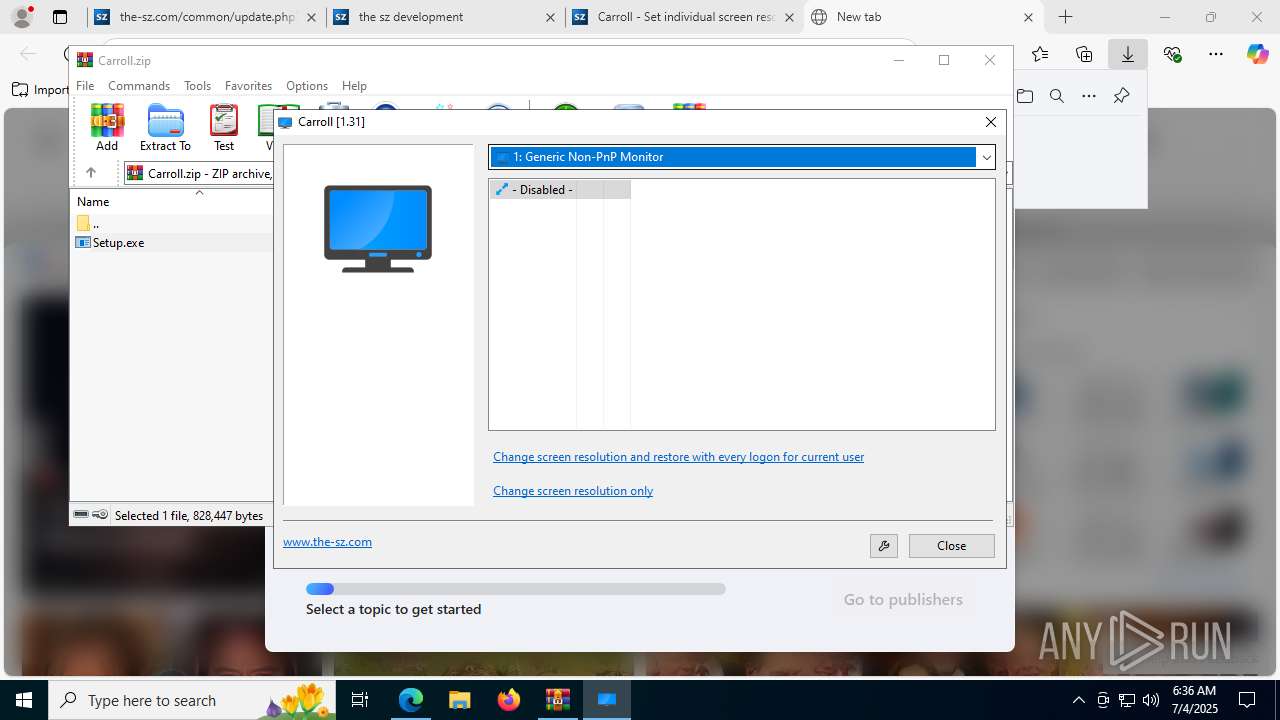This screenshot has height=720, width=1280.
Task: Open the Favorites menu in WinRAR
Action: pyautogui.click(x=248, y=86)
